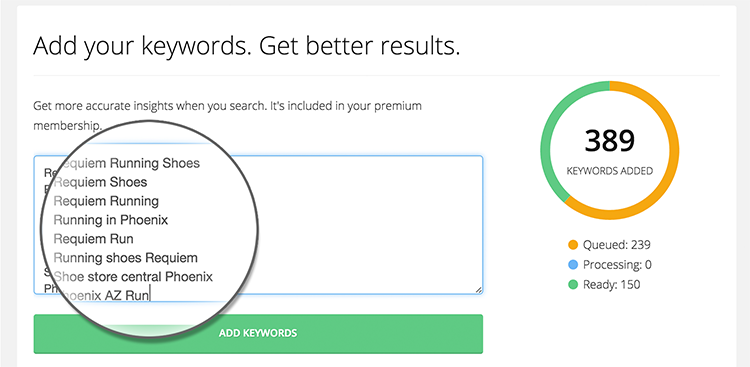Select the Ready: 150 legend label
Screen dimensions: 750x367
(x=611, y=285)
